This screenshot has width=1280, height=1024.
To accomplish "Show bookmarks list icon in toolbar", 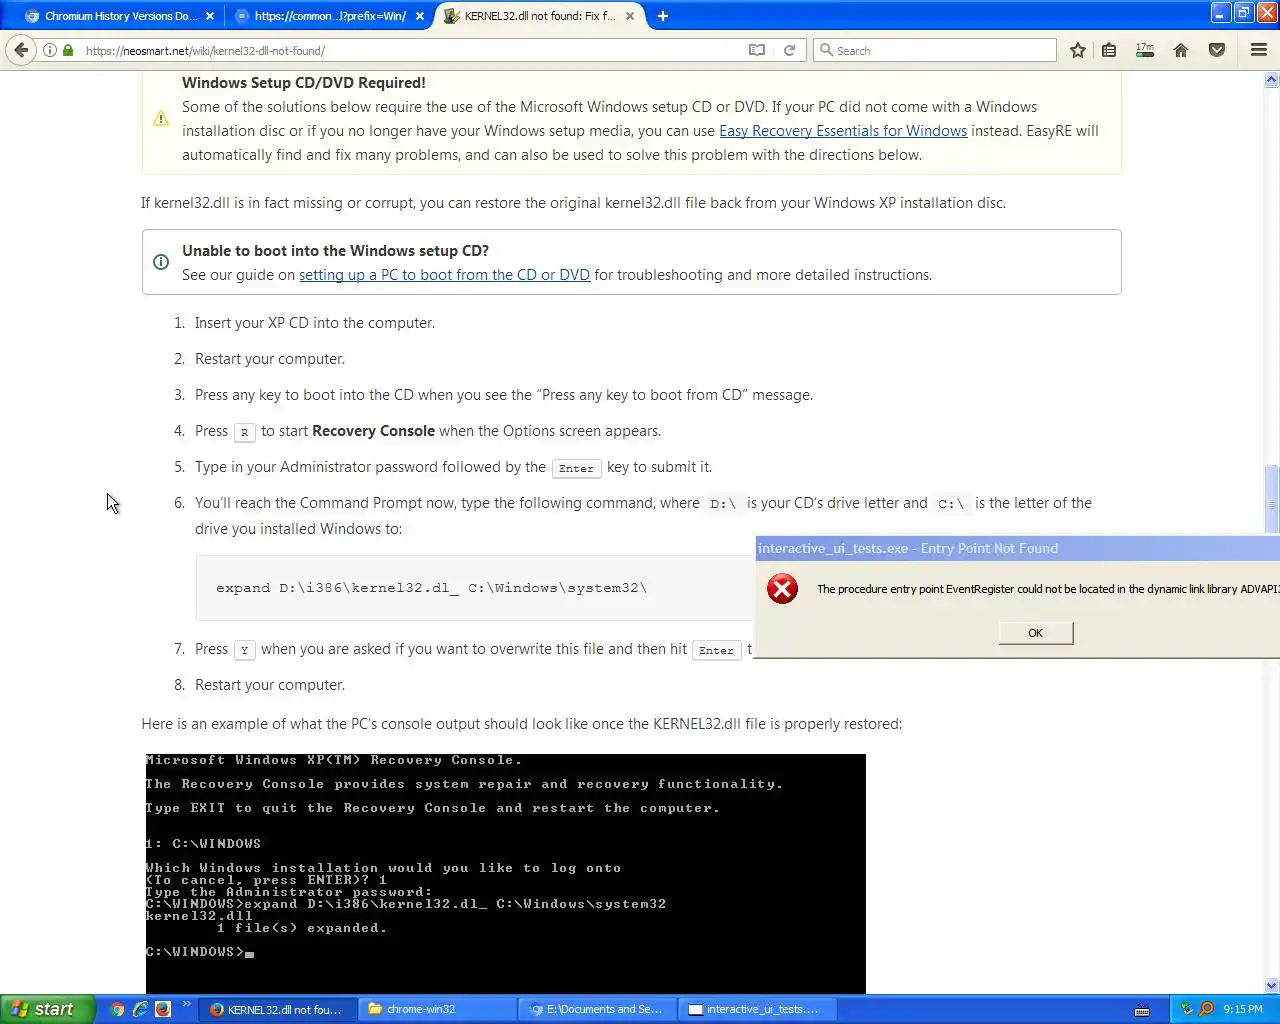I will 1109,50.
